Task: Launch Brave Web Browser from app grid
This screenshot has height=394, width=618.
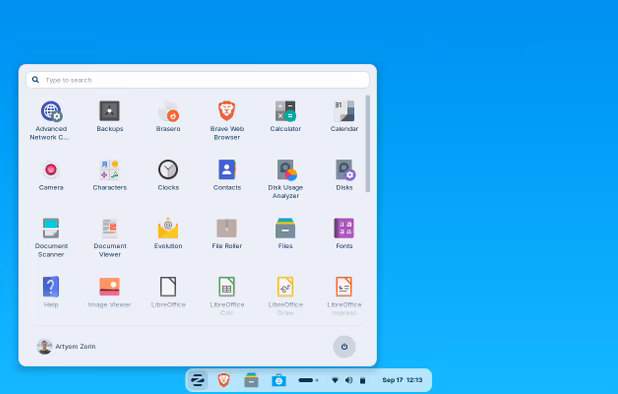Action: point(227,120)
